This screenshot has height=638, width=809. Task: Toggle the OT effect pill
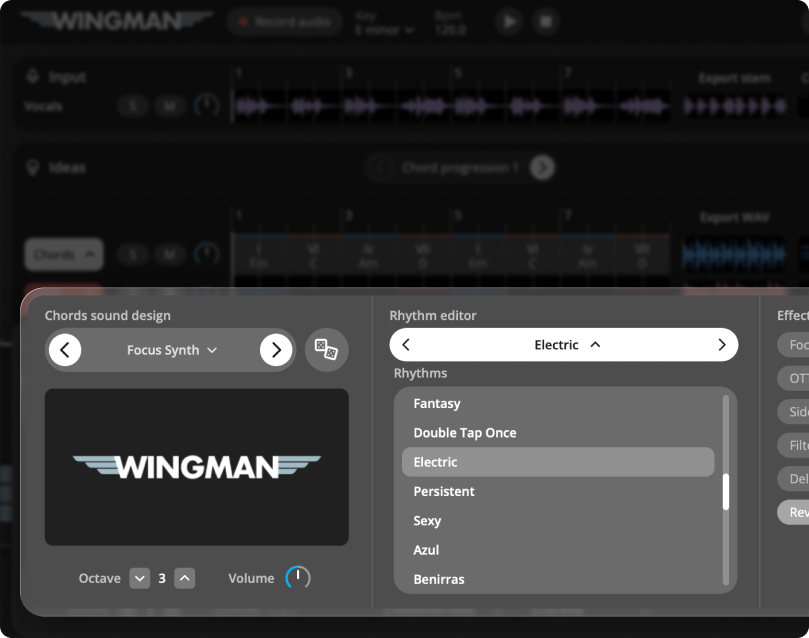click(794, 378)
